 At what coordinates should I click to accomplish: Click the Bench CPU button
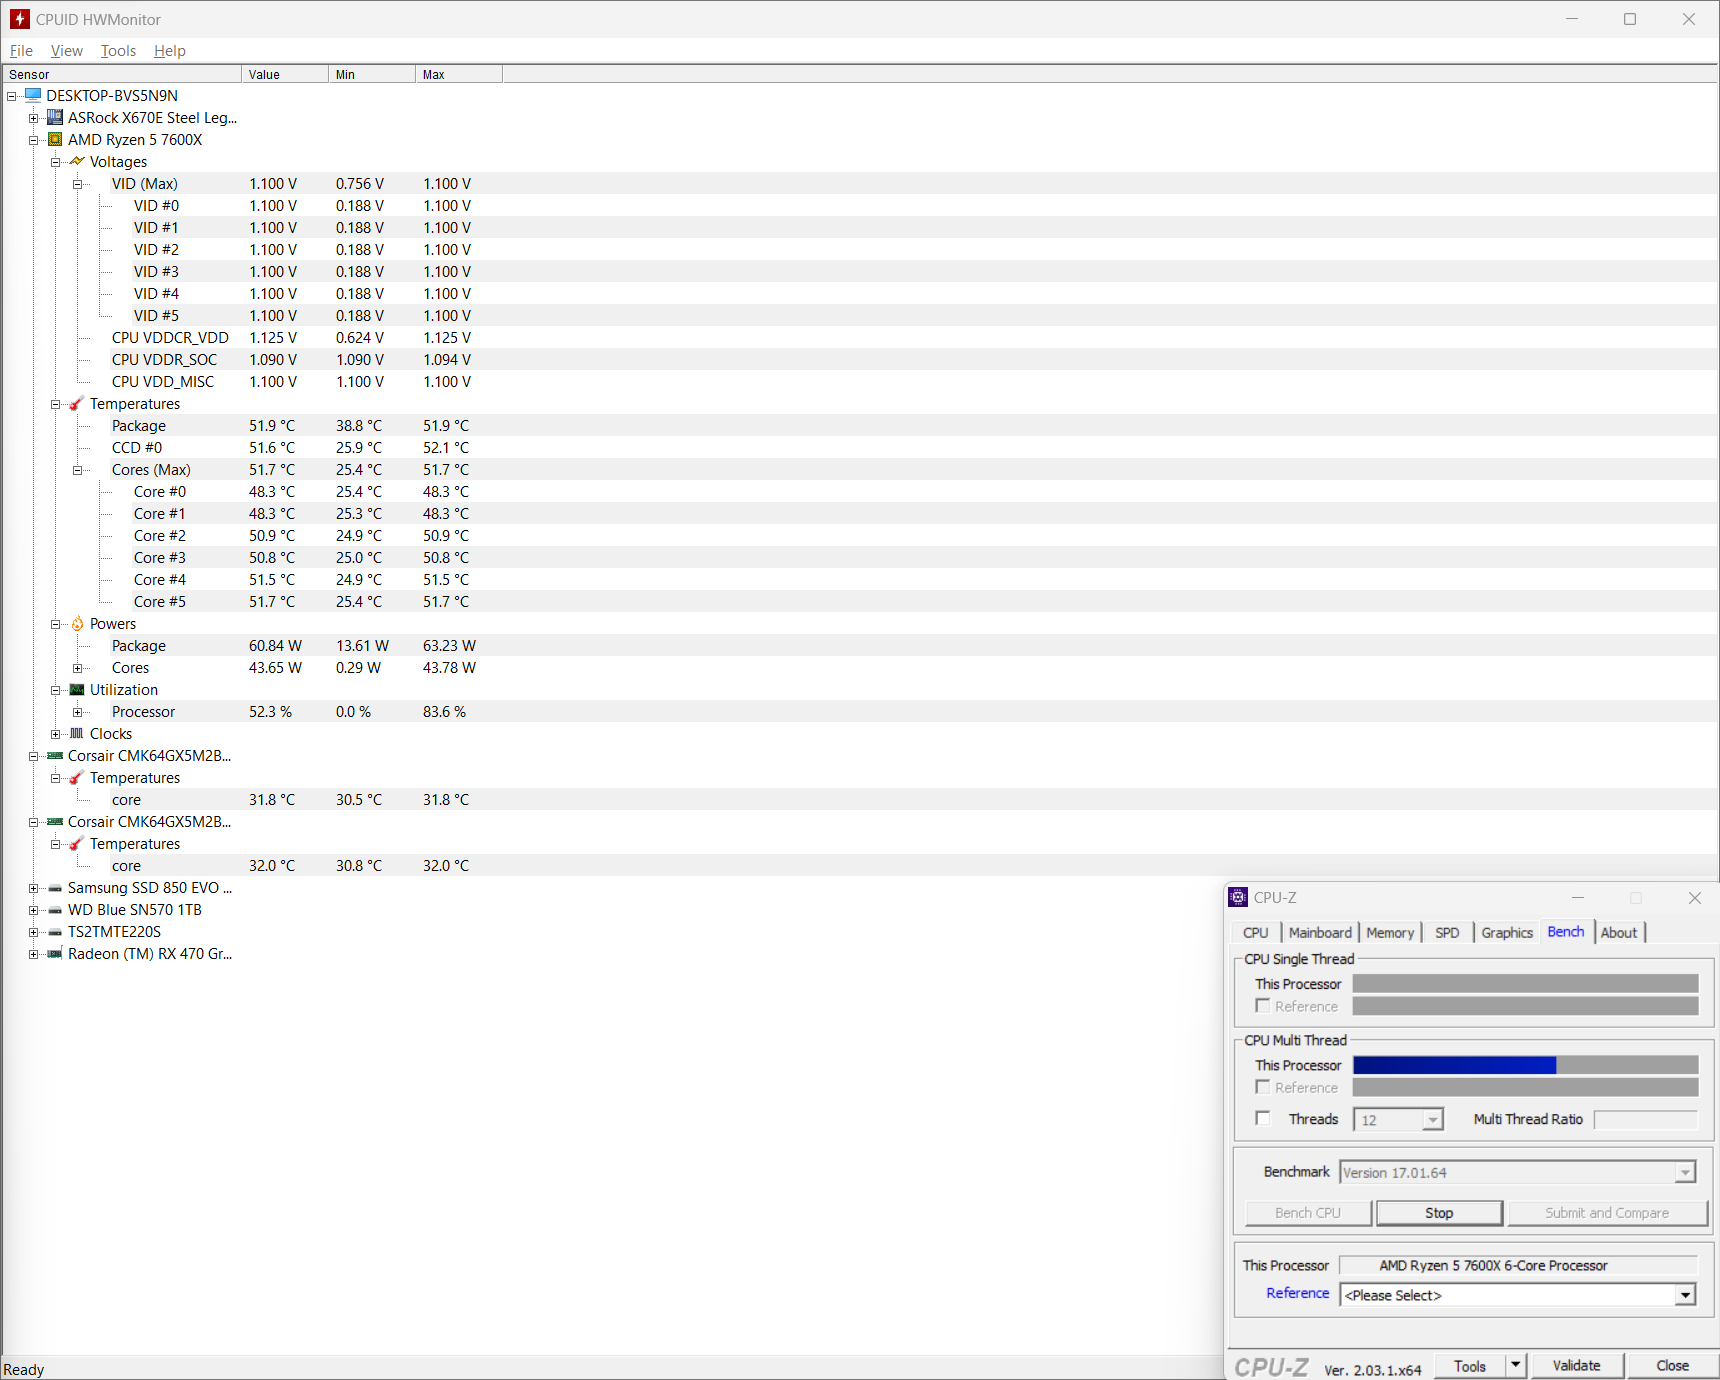coord(1308,1213)
